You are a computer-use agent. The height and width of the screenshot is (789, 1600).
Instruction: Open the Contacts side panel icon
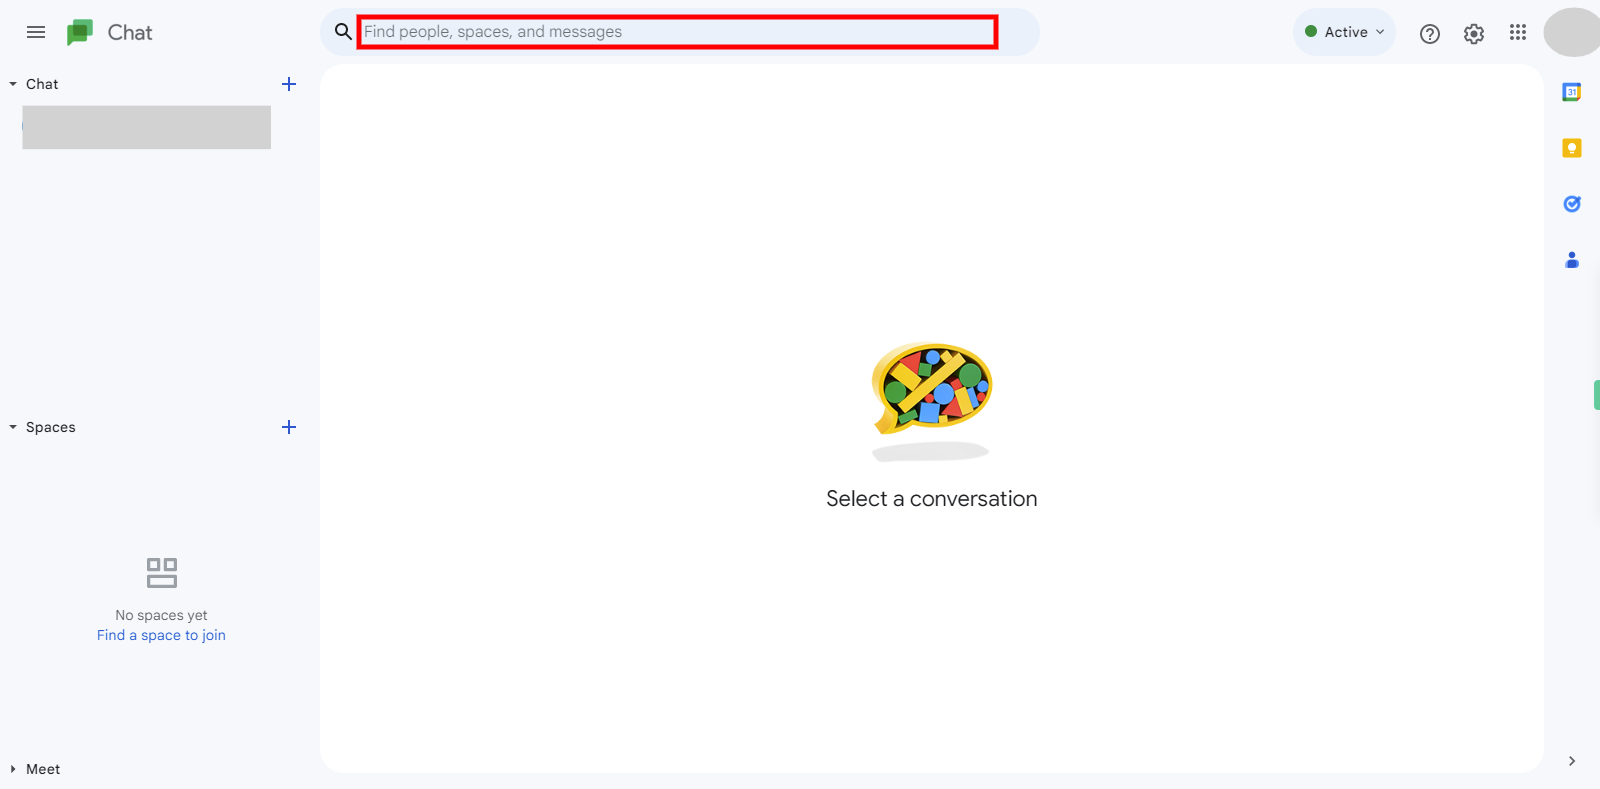coord(1572,260)
